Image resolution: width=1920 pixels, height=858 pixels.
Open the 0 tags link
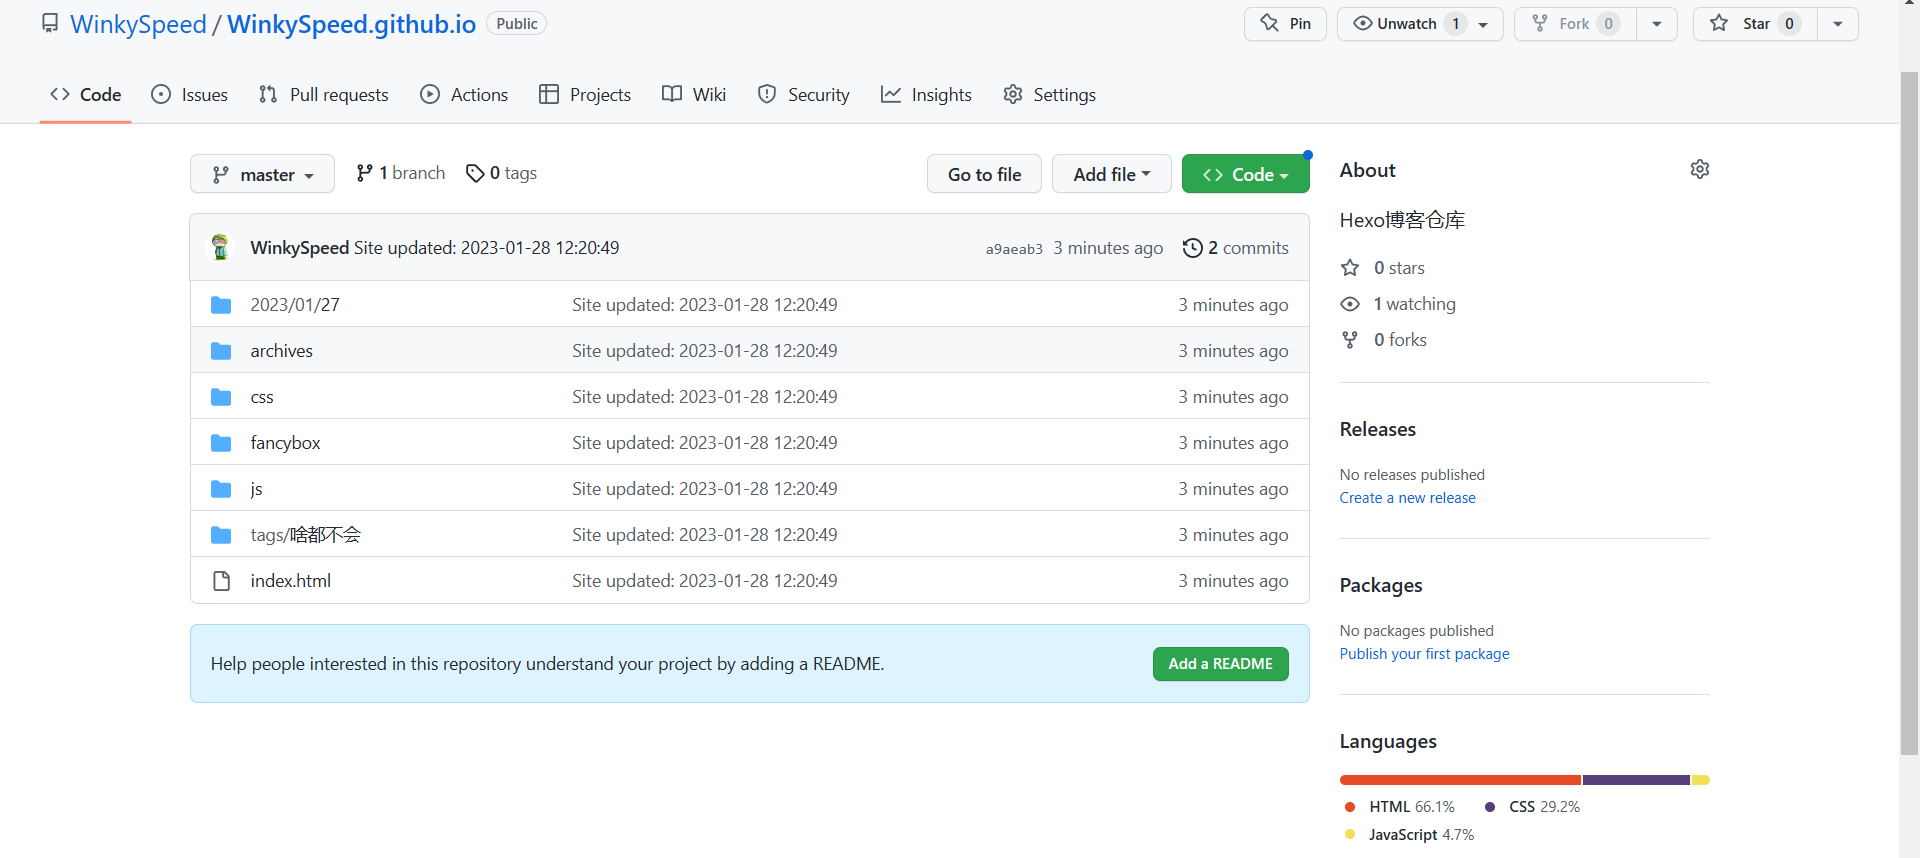tap(502, 173)
